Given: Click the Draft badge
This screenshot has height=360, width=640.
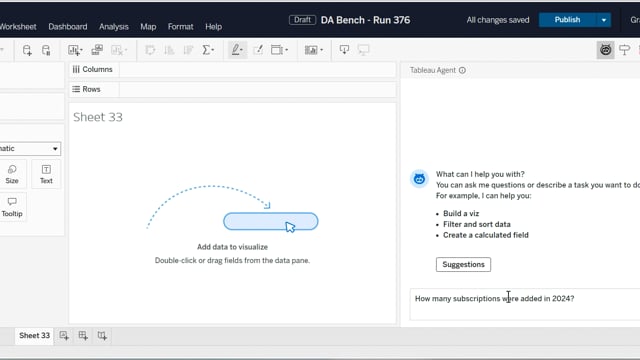Looking at the screenshot, I should (x=302, y=20).
